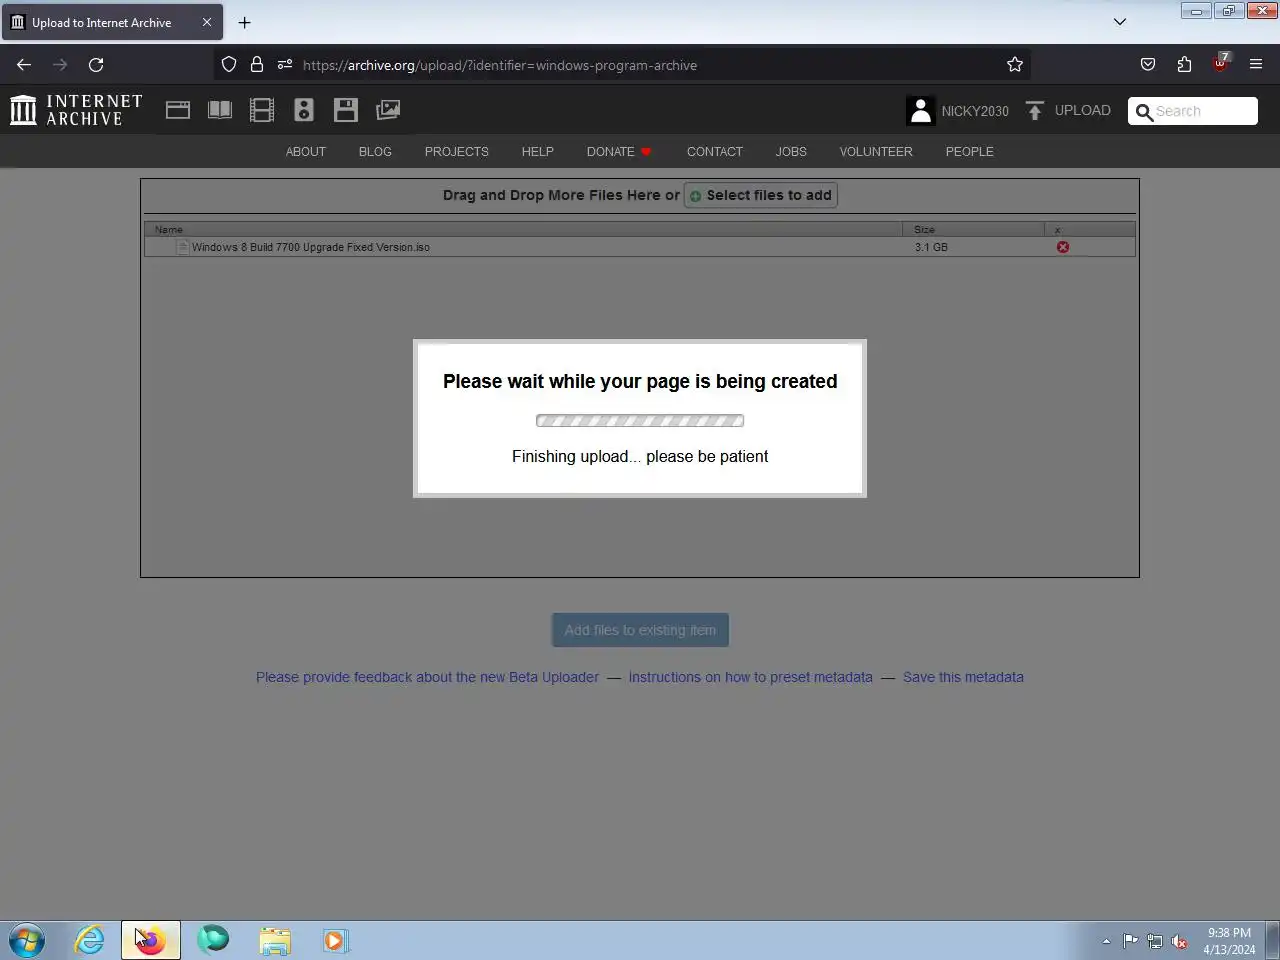The width and height of the screenshot is (1280, 960).
Task: Click Save this metadata link
Action: [963, 677]
